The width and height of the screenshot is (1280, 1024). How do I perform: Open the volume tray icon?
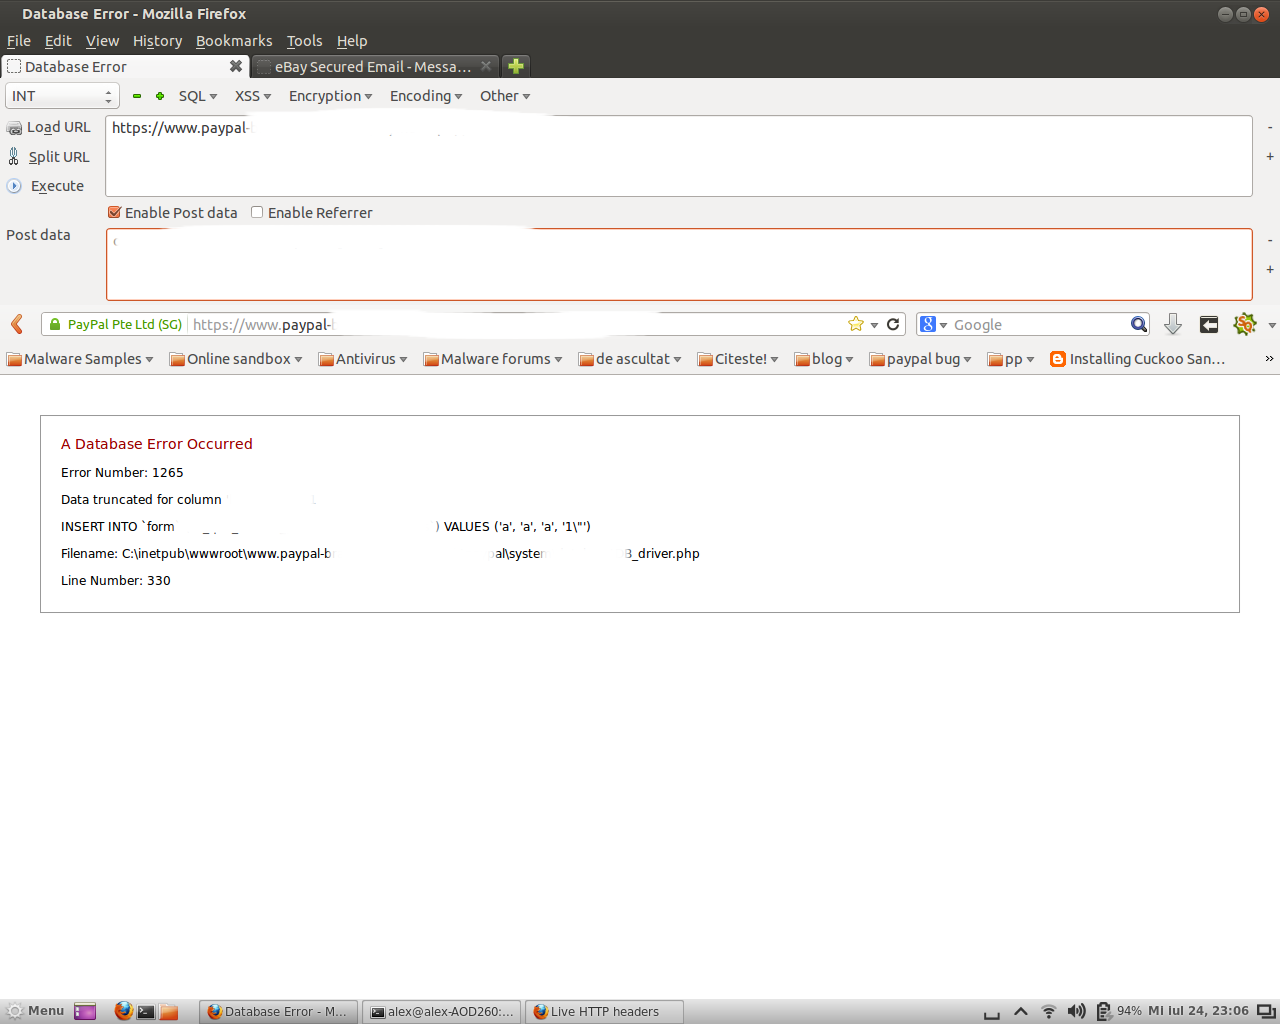point(1076,1011)
